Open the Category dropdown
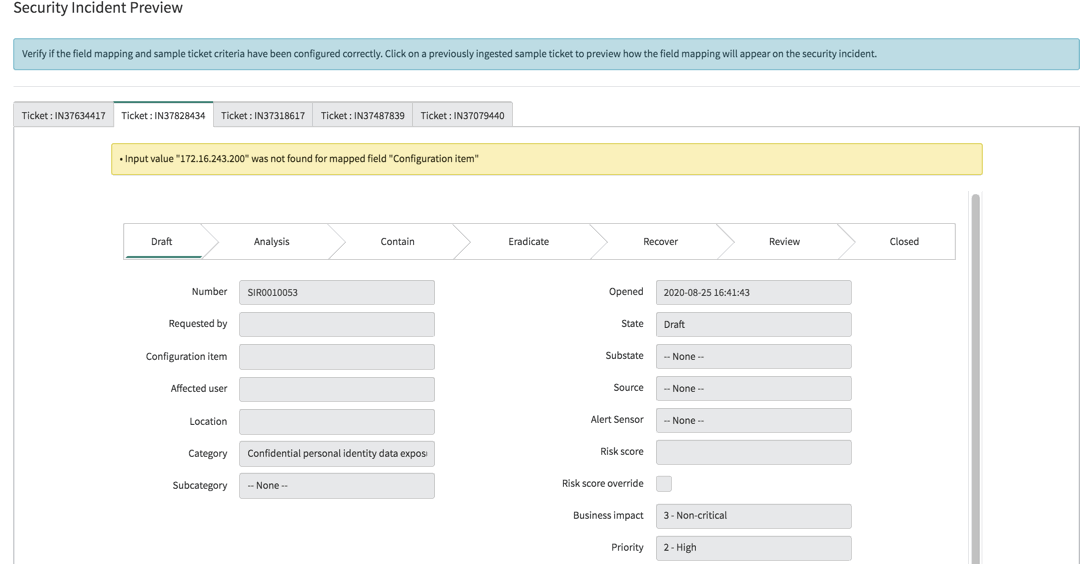1080x564 pixels. click(337, 453)
